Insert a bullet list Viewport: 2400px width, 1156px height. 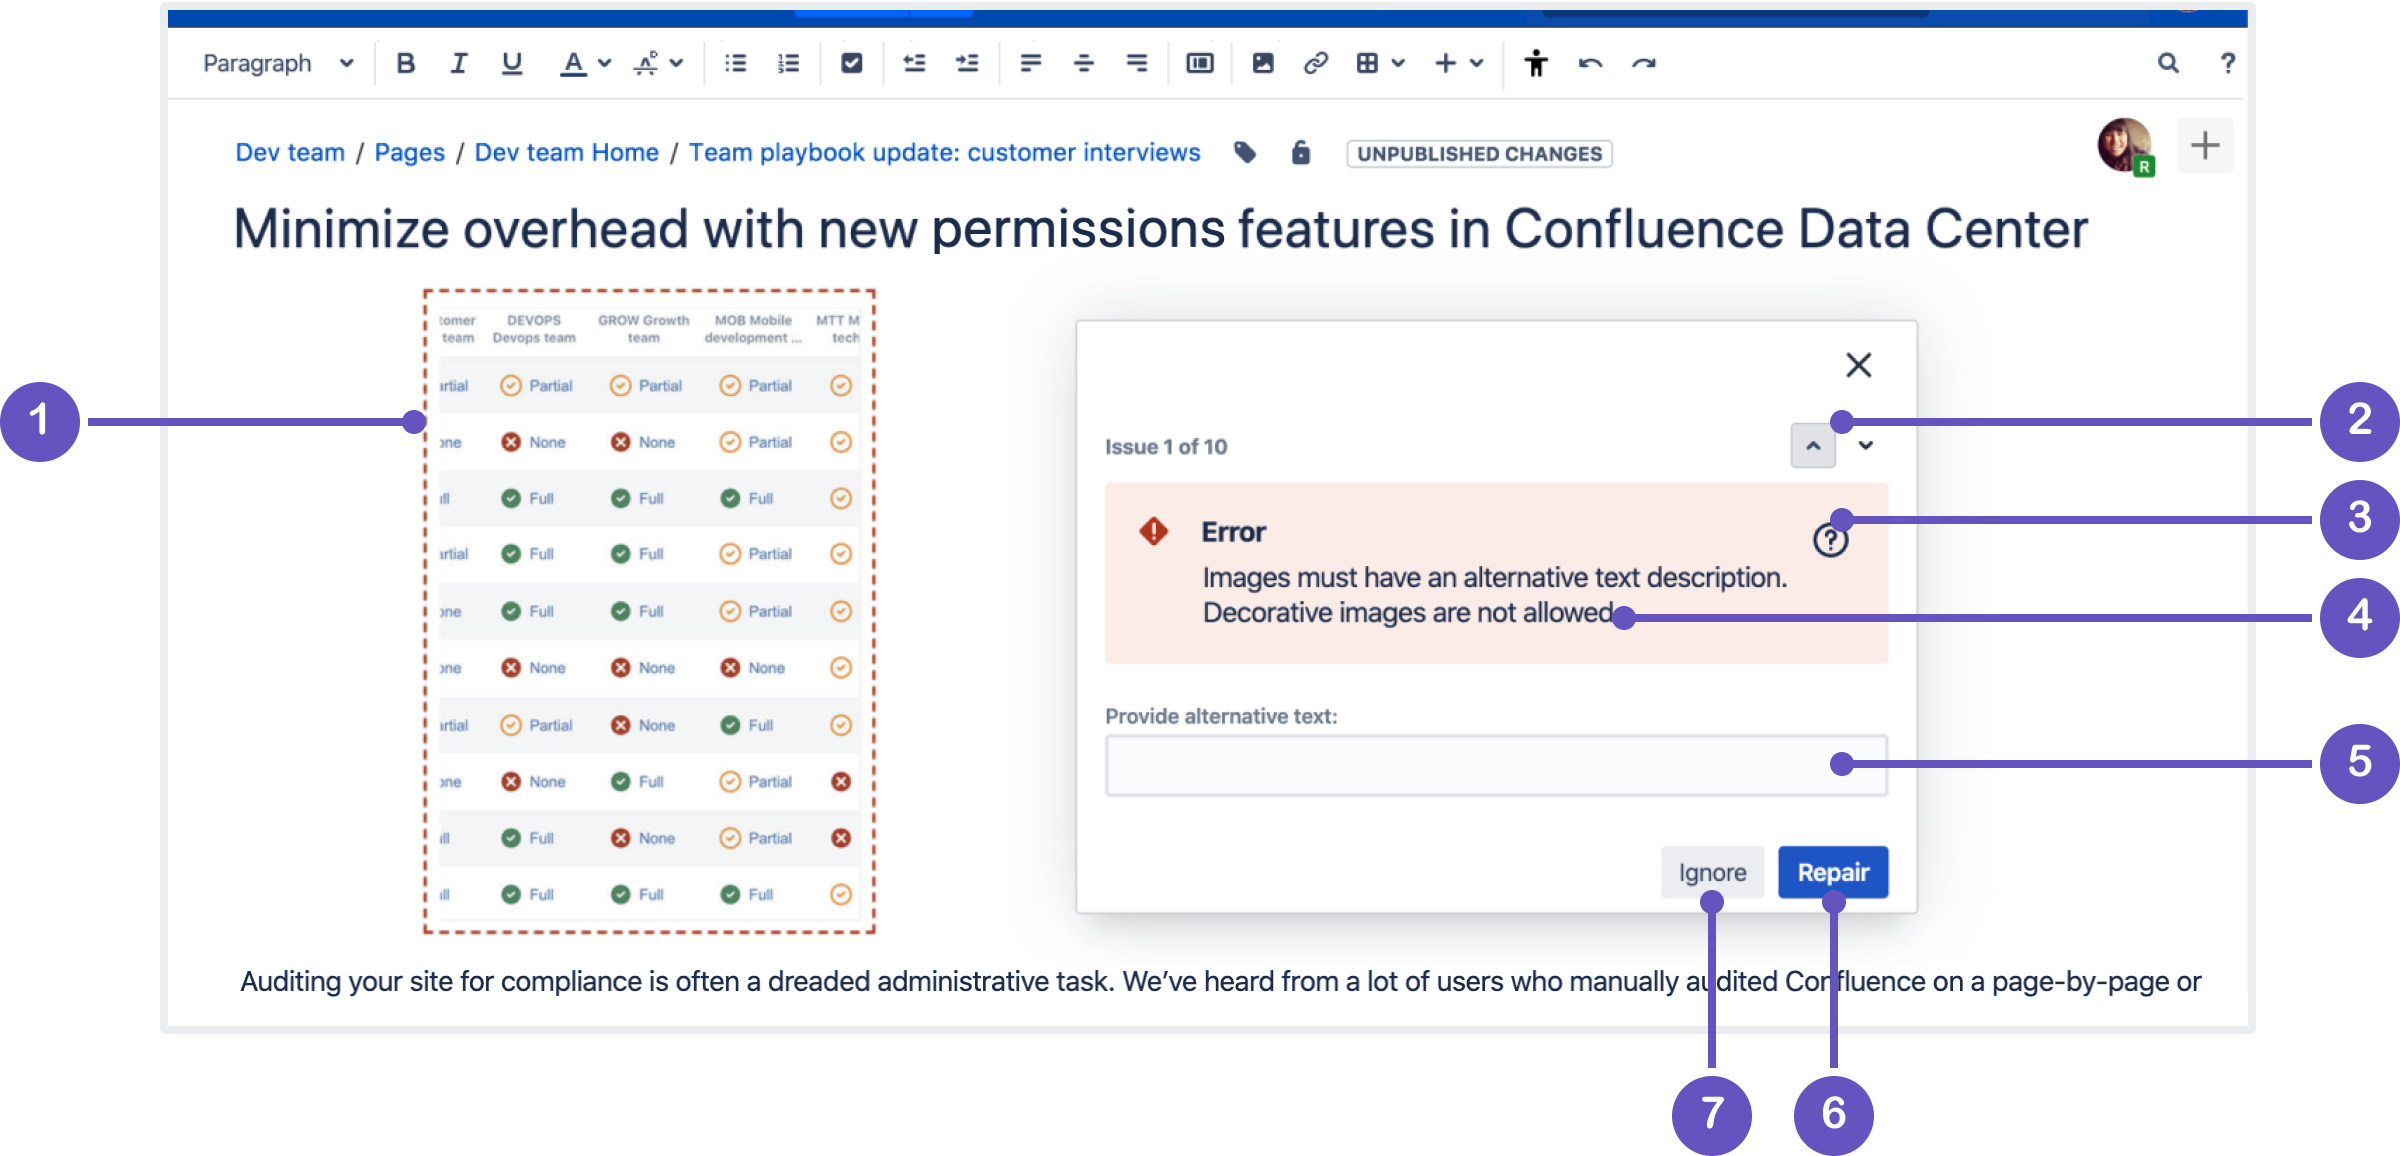735,64
